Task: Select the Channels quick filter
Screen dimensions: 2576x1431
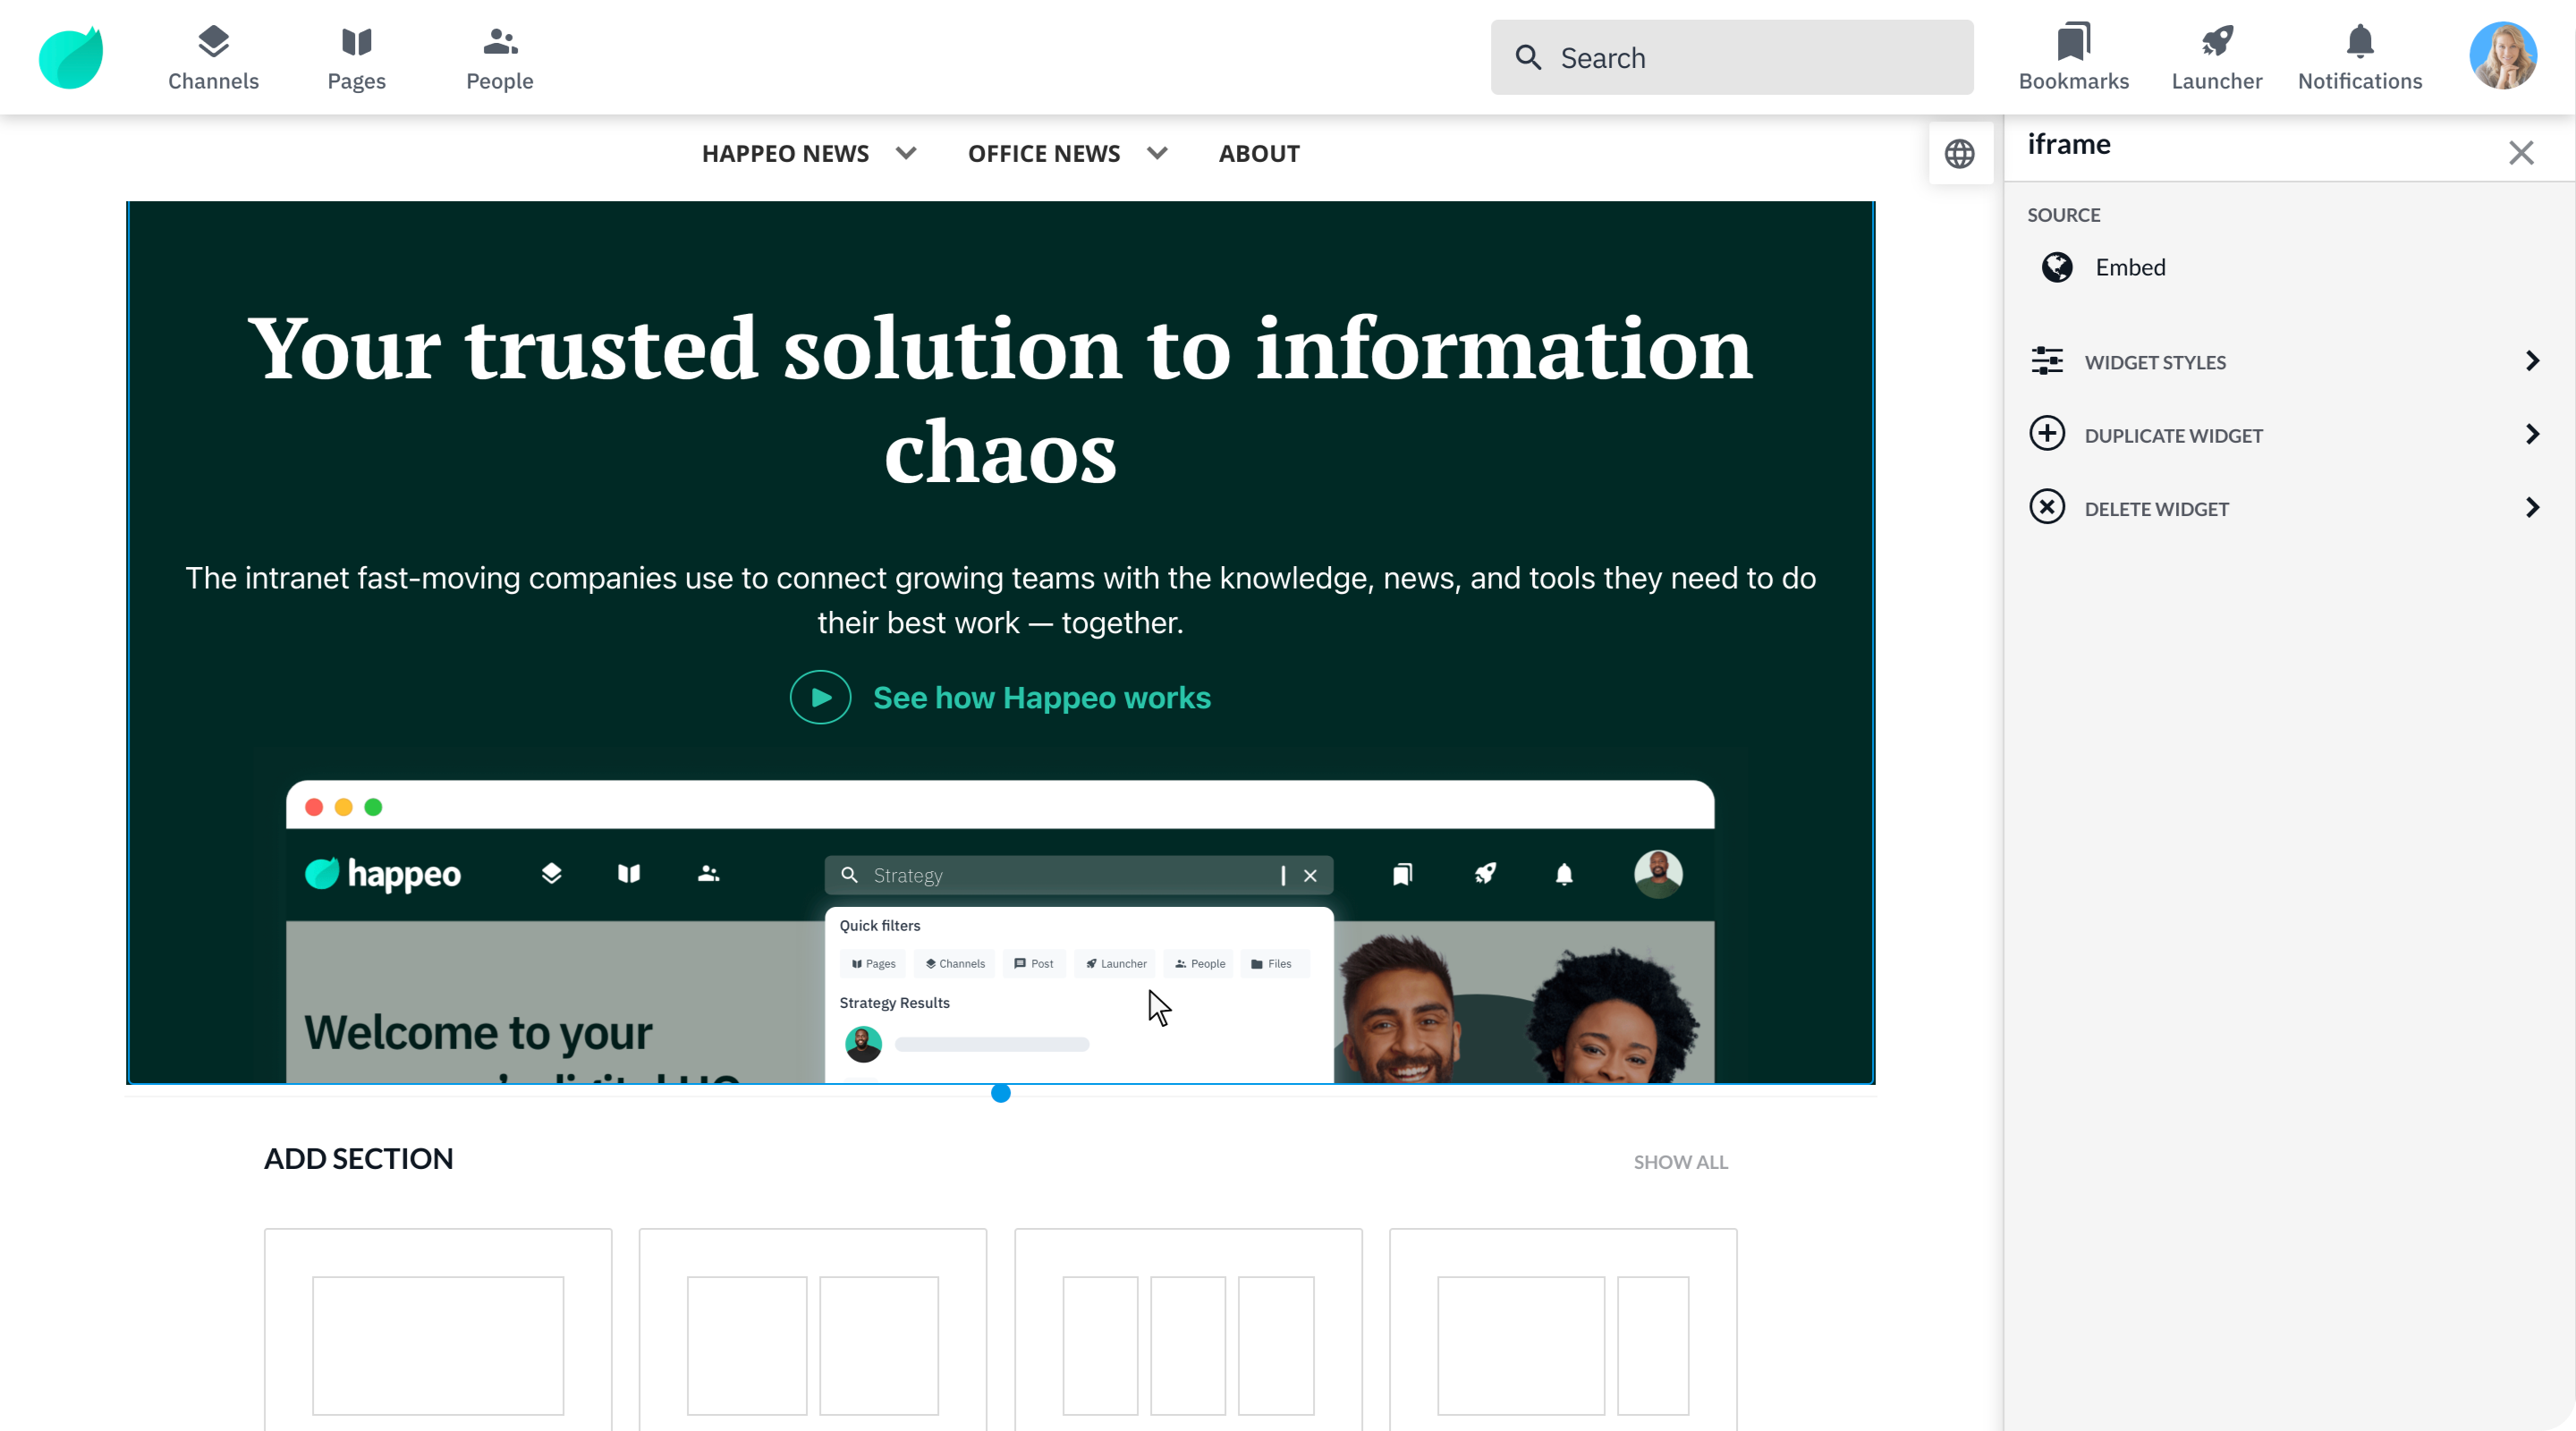Action: (x=955, y=963)
